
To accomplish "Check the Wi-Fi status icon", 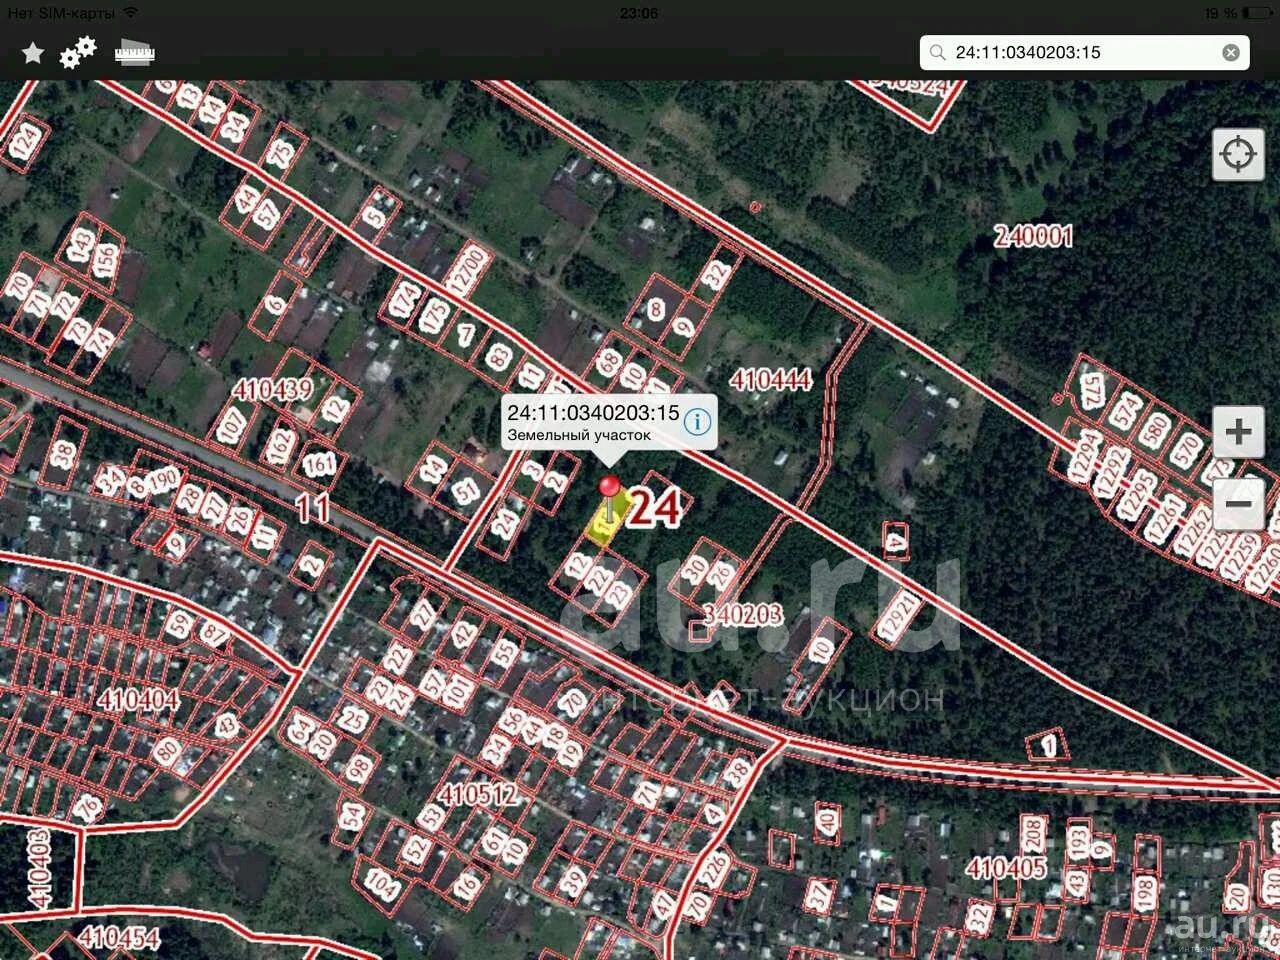I will (x=130, y=13).
